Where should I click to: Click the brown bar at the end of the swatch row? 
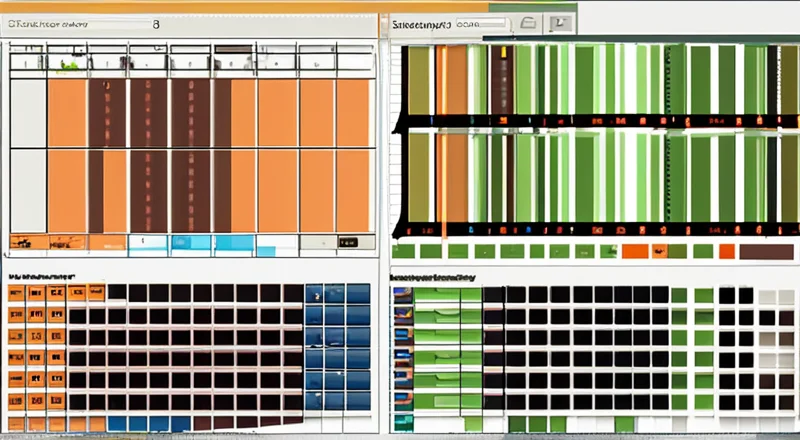[x=766, y=252]
